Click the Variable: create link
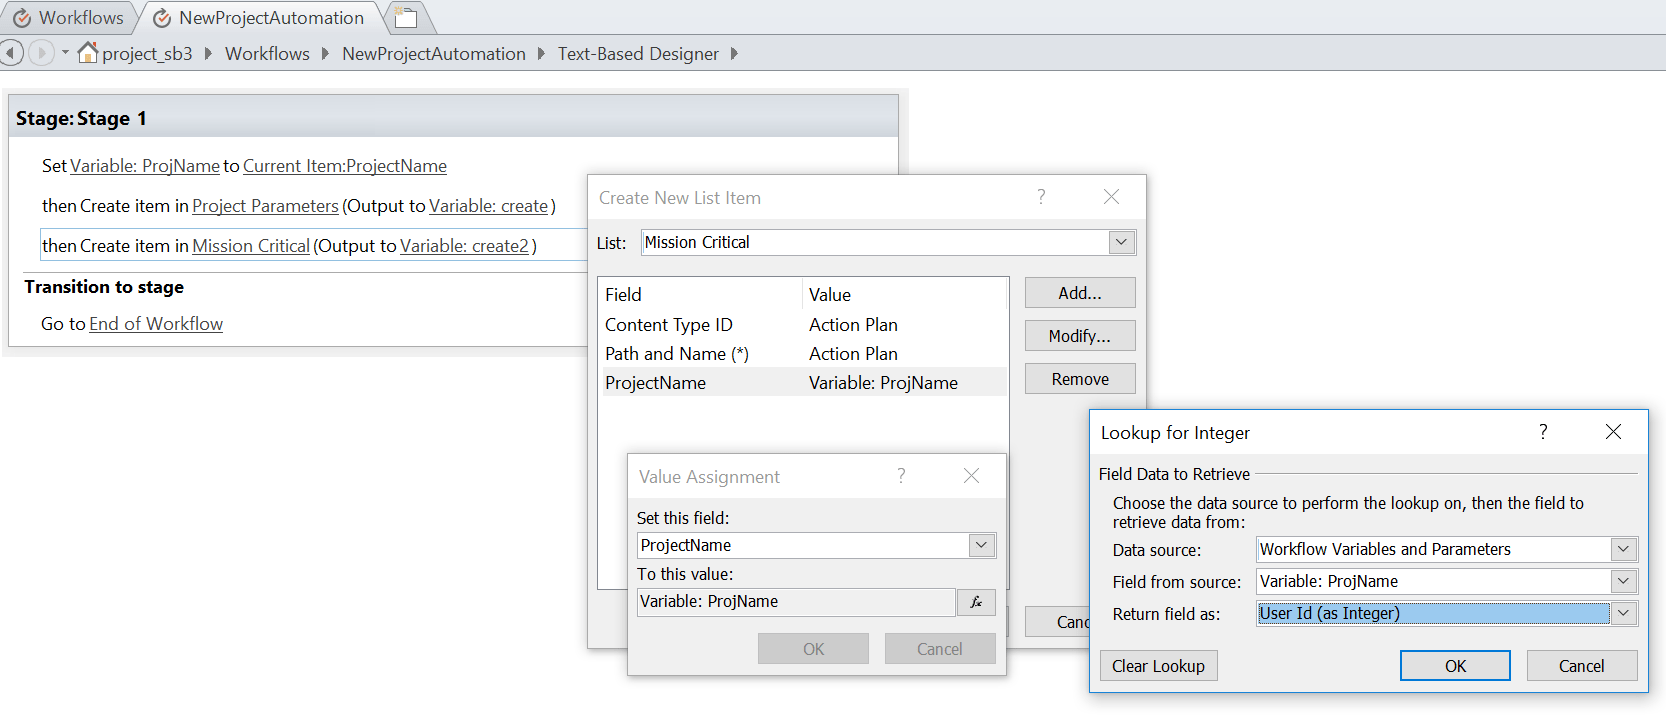1666x722 pixels. tap(489, 206)
